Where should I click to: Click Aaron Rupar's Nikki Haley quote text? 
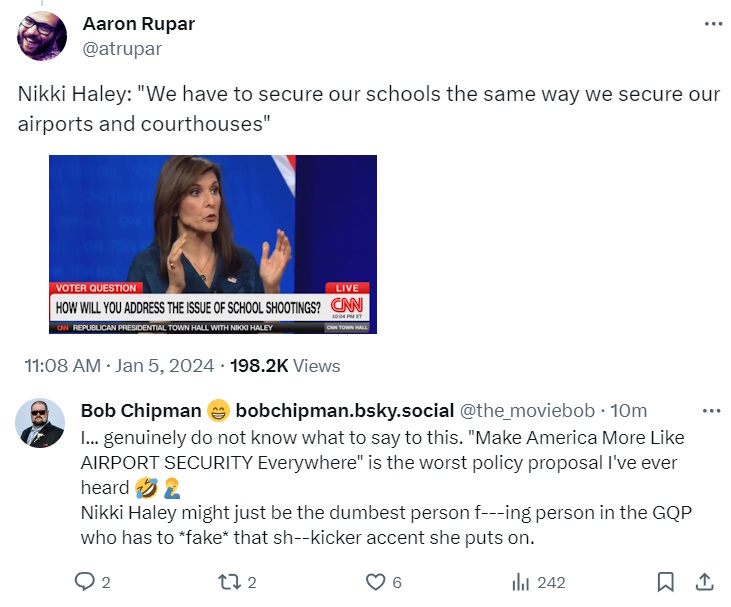(368, 109)
